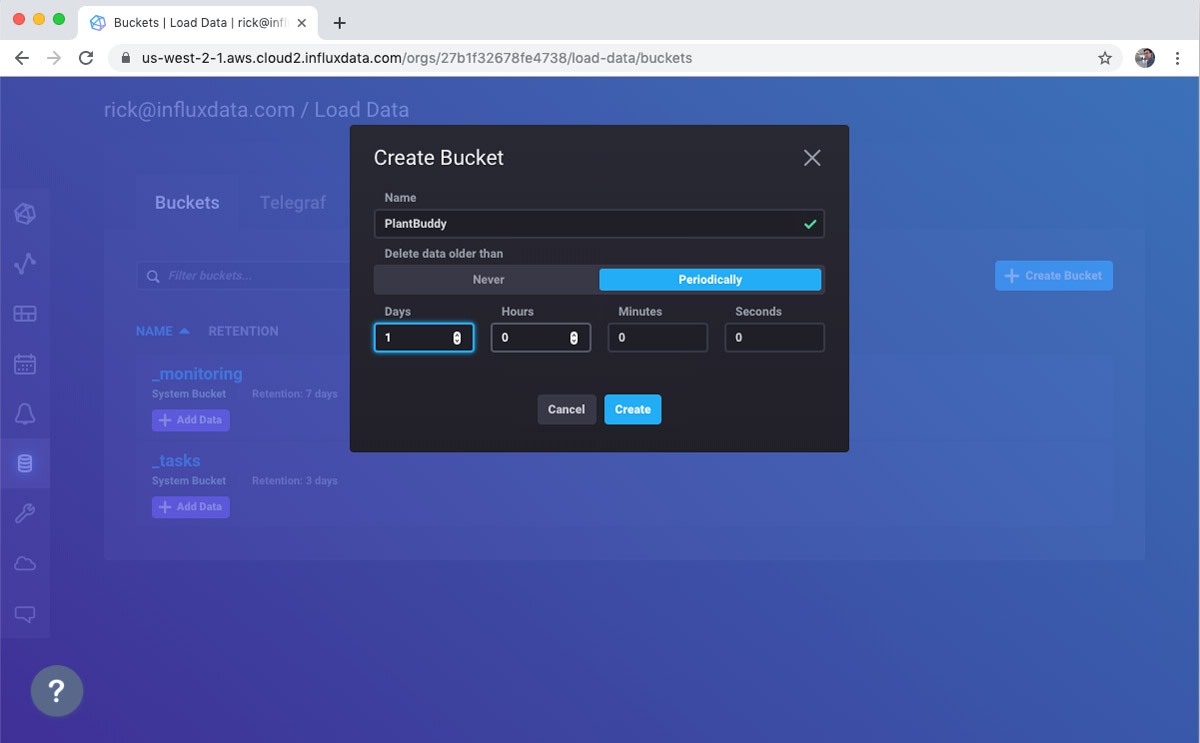The image size is (1200, 743).
Task: Click the round question mark help button
Action: pyautogui.click(x=57, y=690)
